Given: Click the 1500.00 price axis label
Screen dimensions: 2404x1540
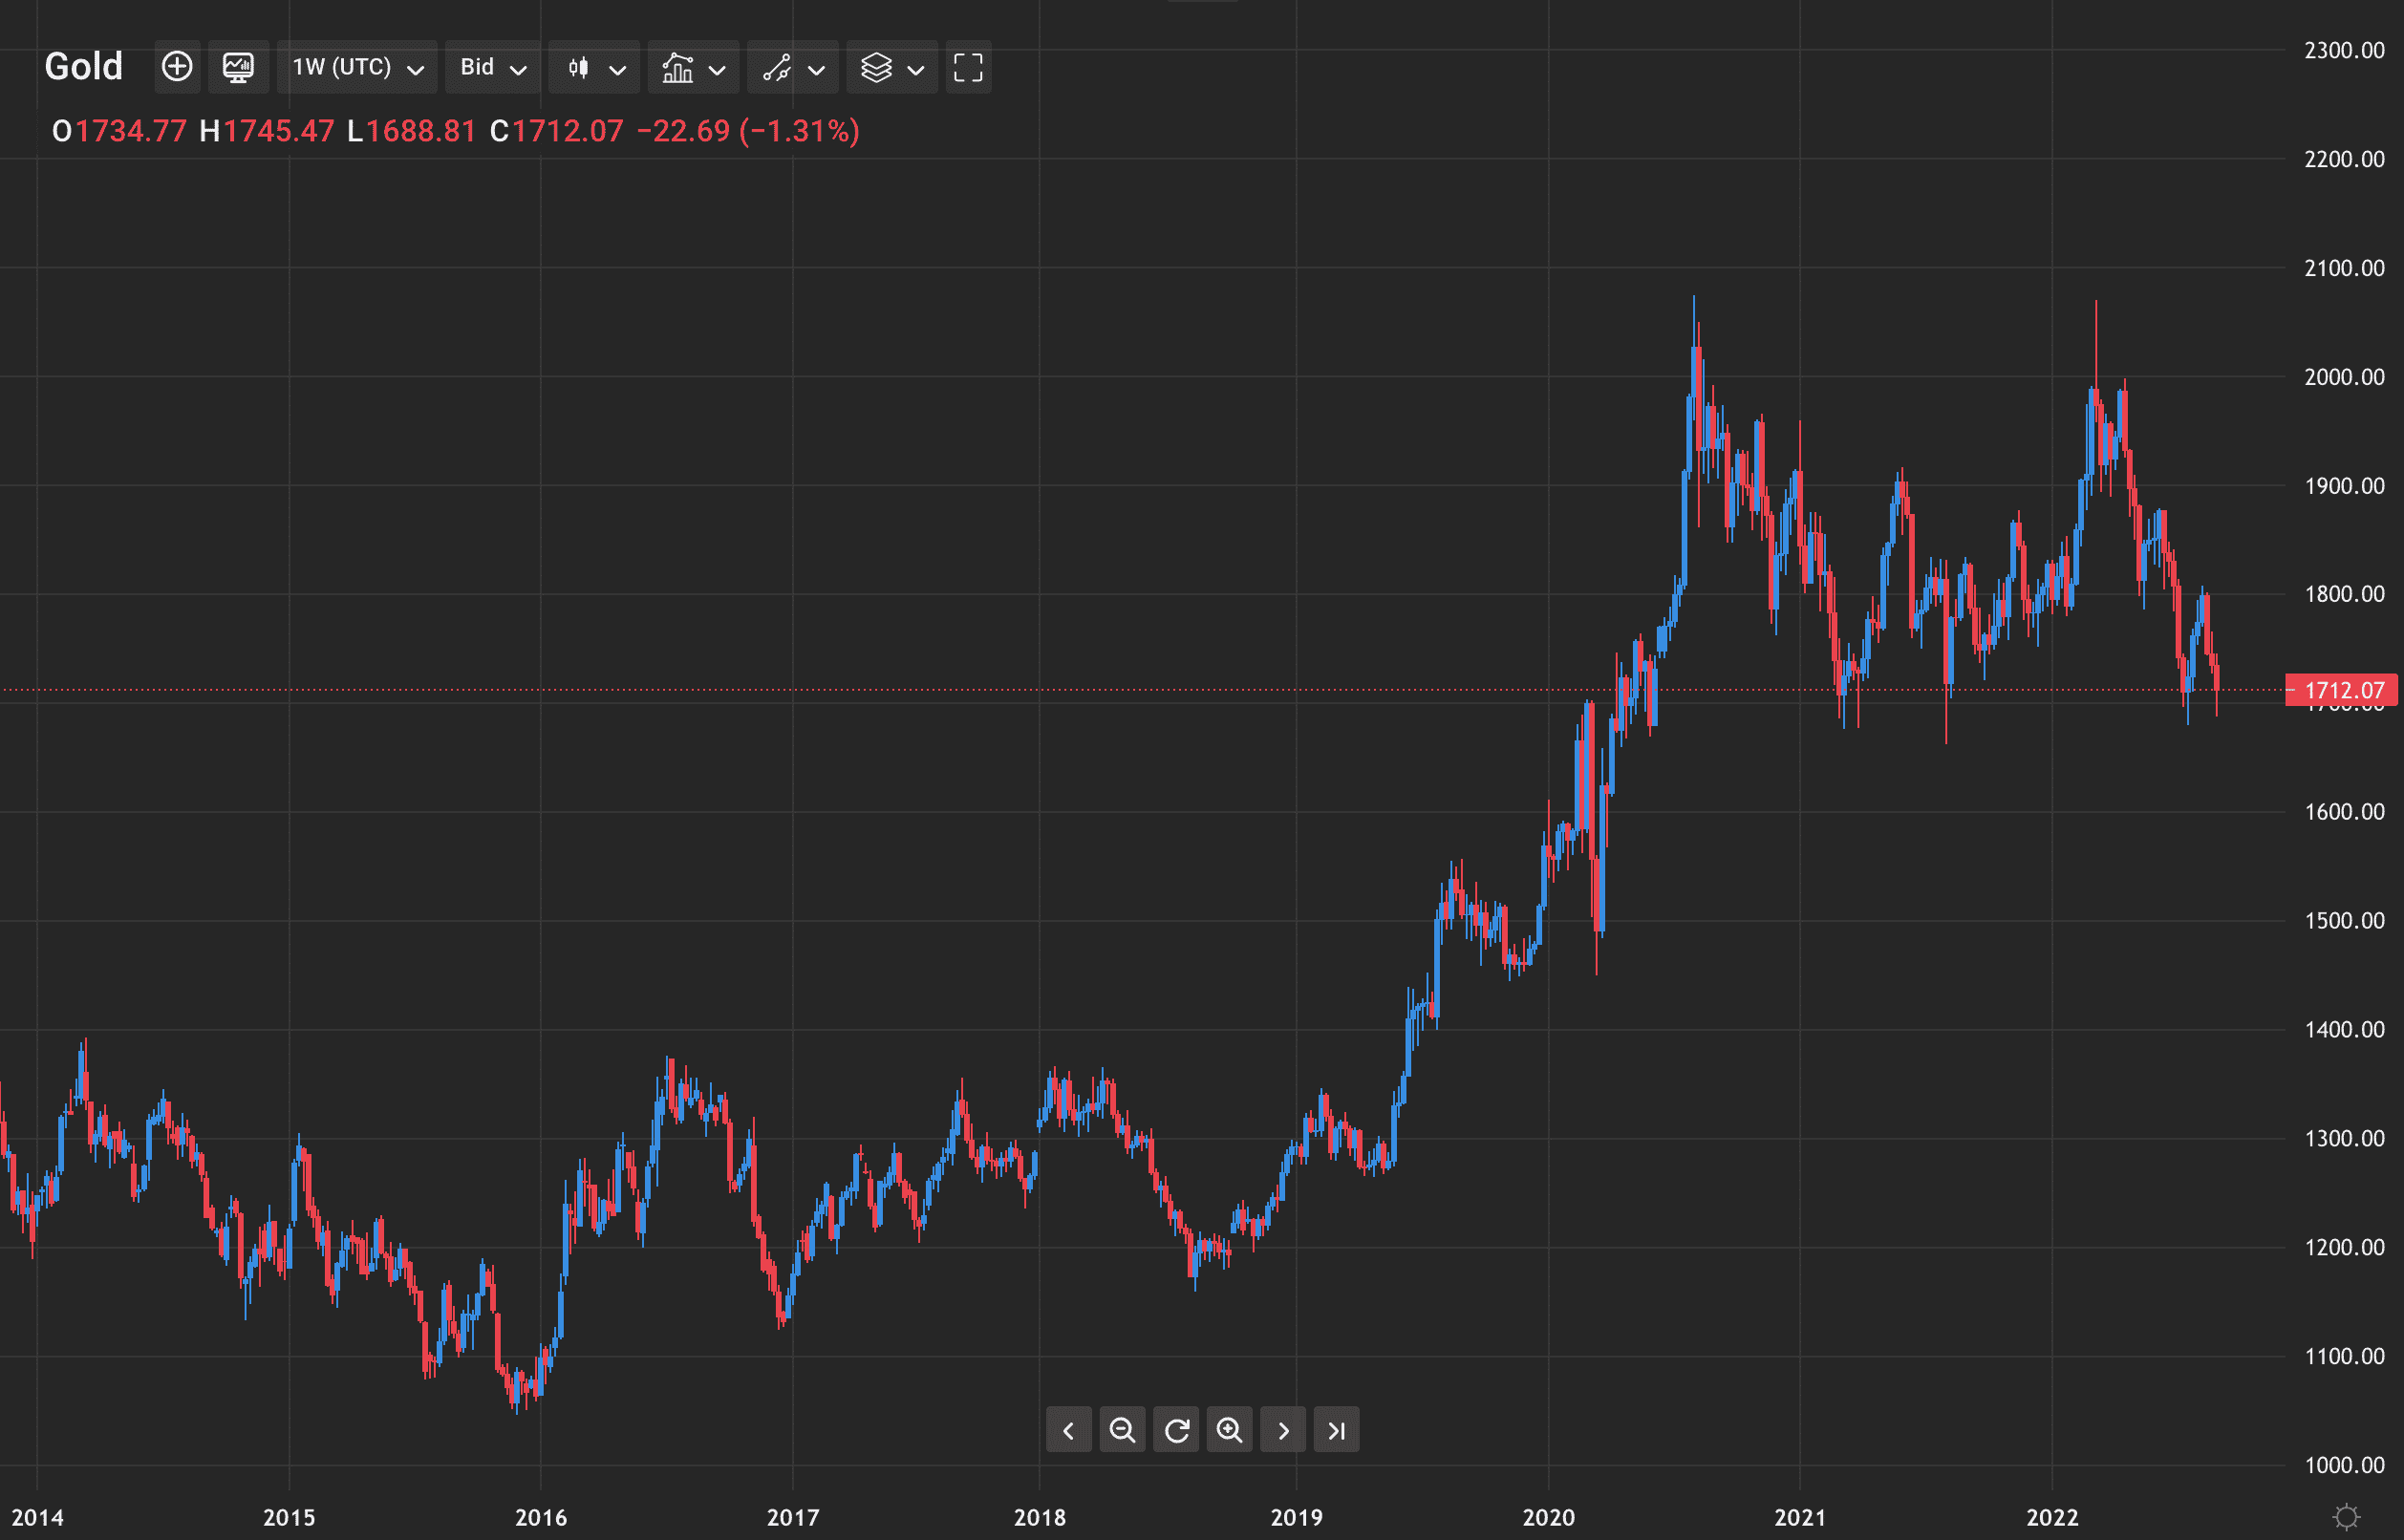Looking at the screenshot, I should tap(2344, 921).
